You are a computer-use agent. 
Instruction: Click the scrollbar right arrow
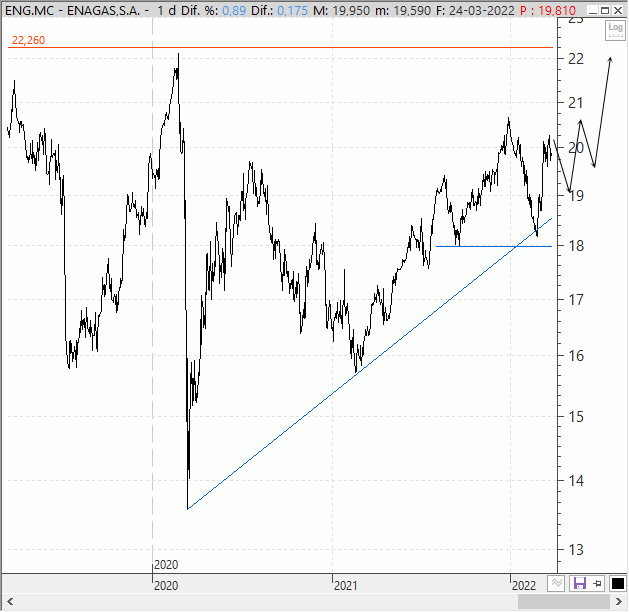point(619,602)
